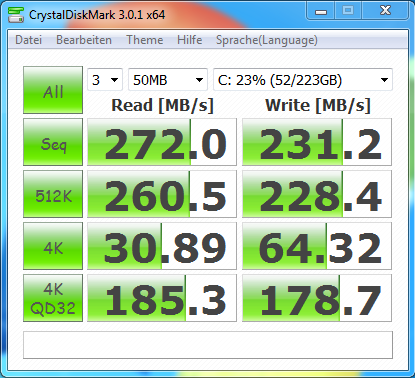Start the 4K QD32 benchmark test
The height and width of the screenshot is (378, 415).
[53, 298]
